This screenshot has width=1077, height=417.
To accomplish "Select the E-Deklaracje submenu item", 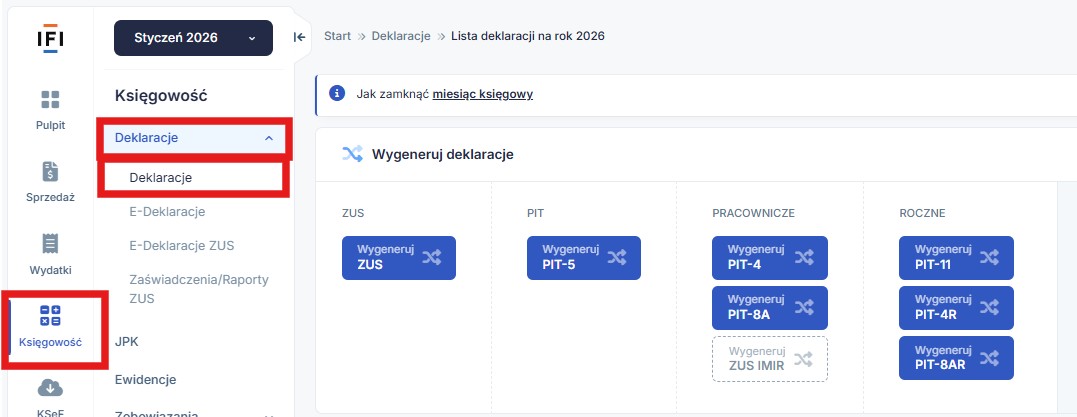I will pyautogui.click(x=167, y=212).
